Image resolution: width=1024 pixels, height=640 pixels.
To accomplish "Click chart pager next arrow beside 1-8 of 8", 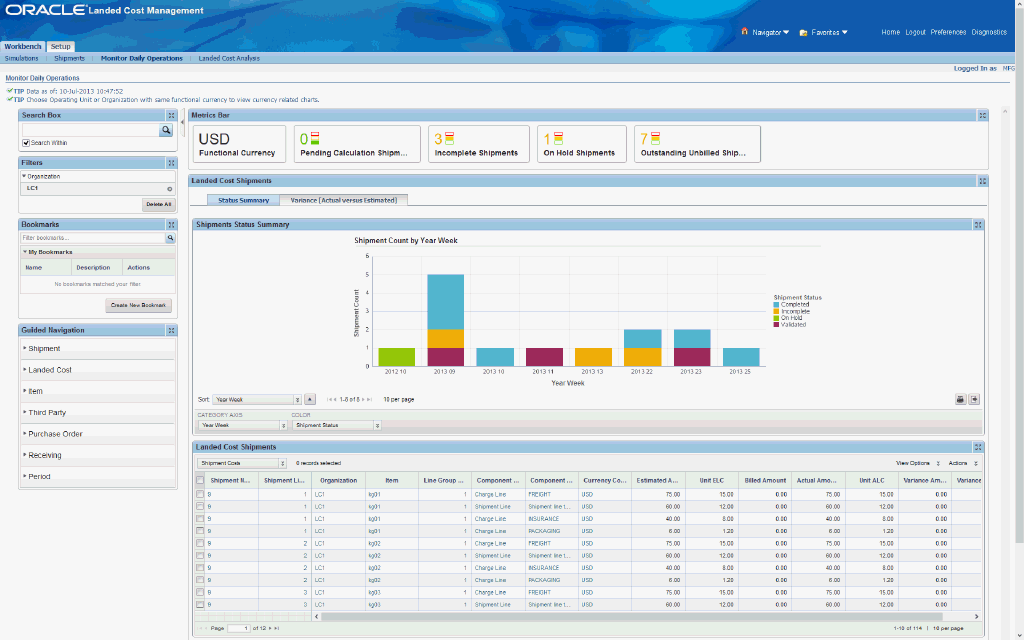I will 364,400.
